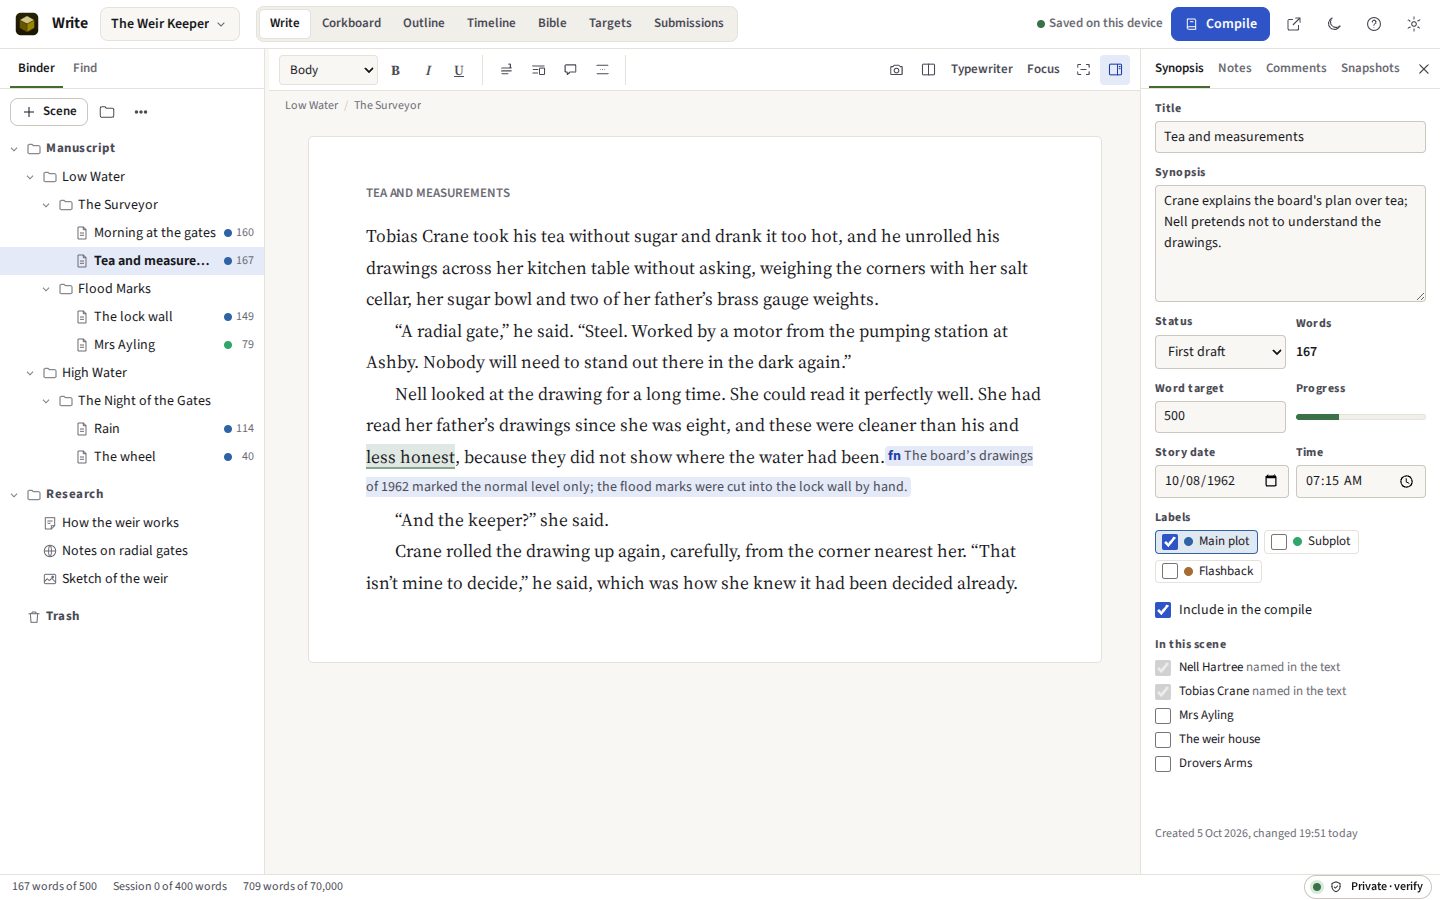Click the italic formatting icon
Screen dimensions: 1440x900
pyautogui.click(x=428, y=70)
